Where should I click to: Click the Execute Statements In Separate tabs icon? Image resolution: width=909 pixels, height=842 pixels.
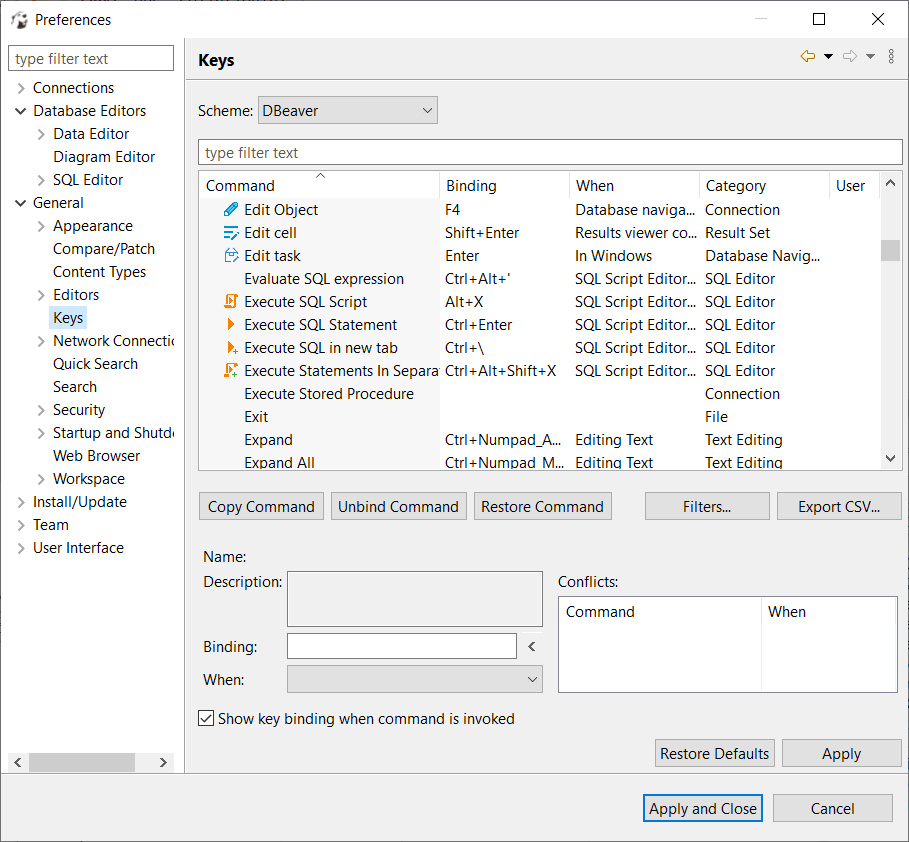coord(231,371)
